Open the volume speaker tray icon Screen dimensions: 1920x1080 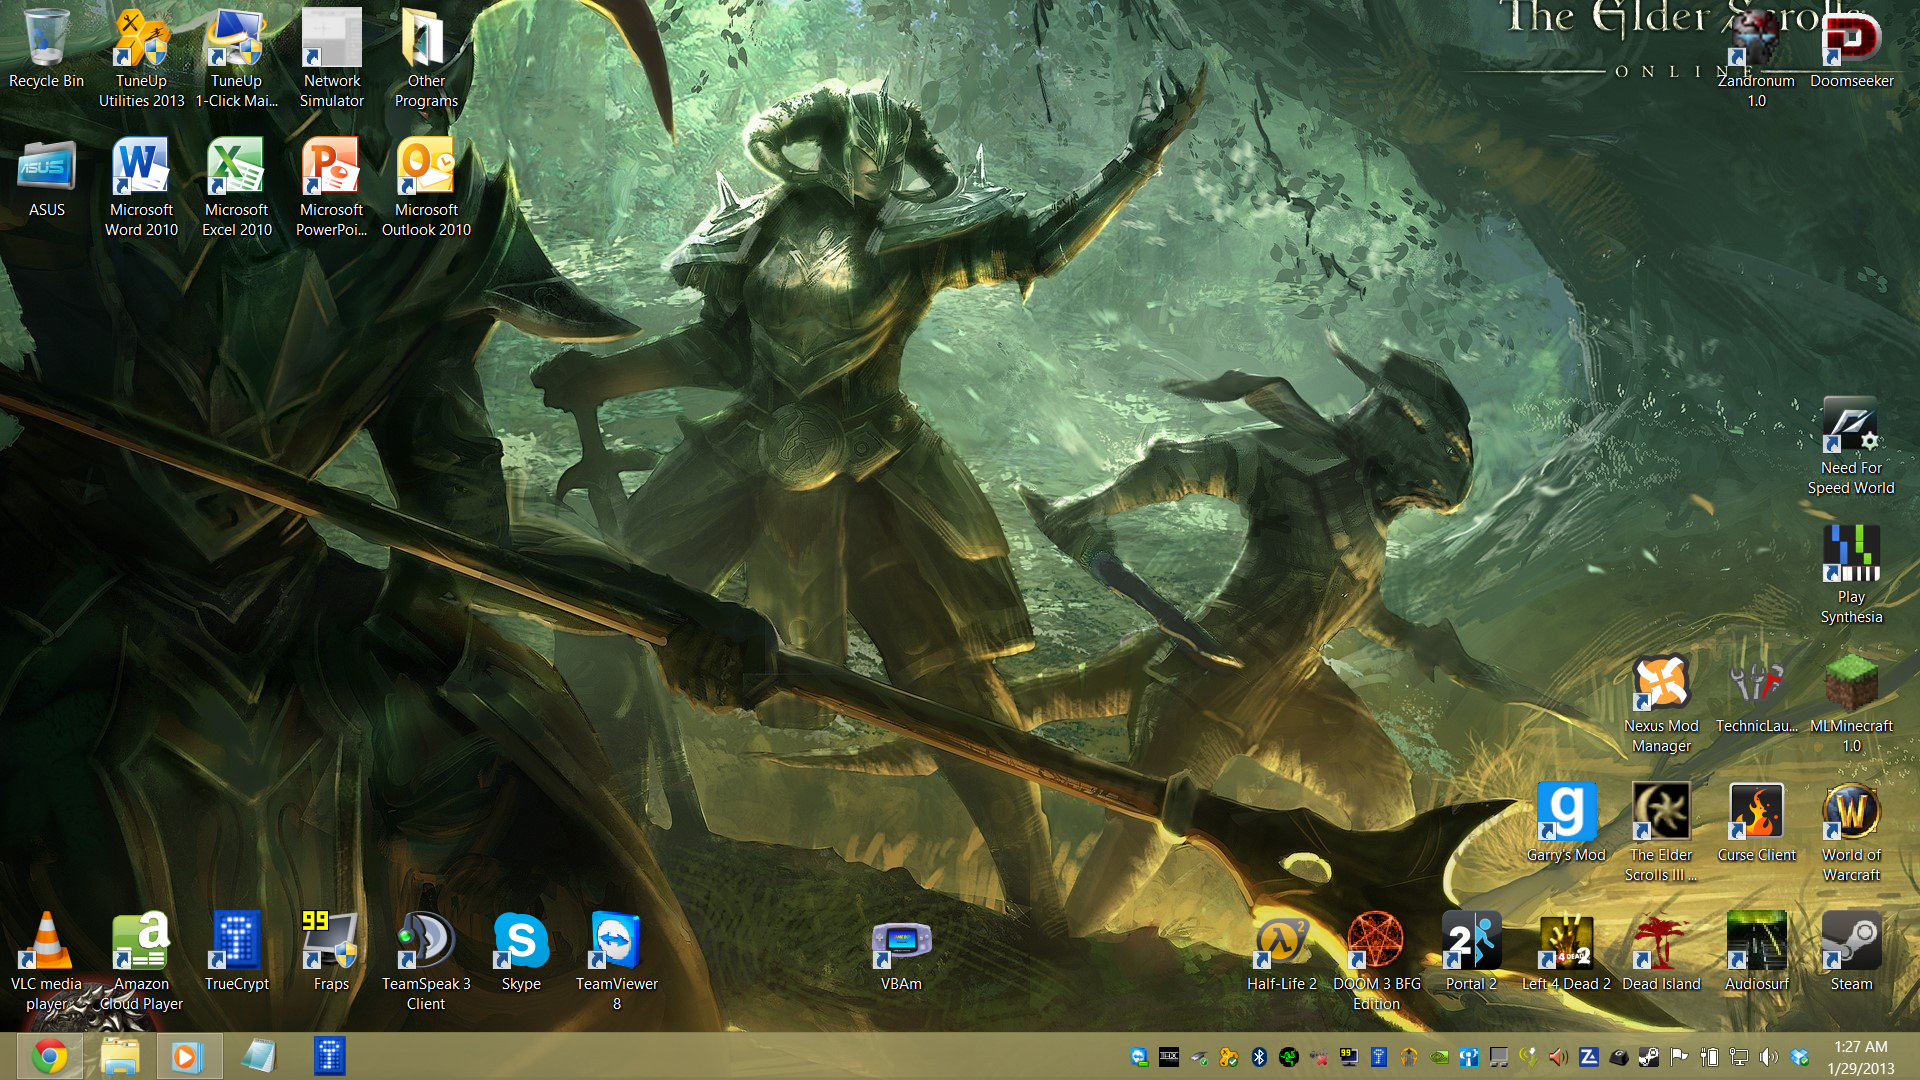(1769, 1057)
